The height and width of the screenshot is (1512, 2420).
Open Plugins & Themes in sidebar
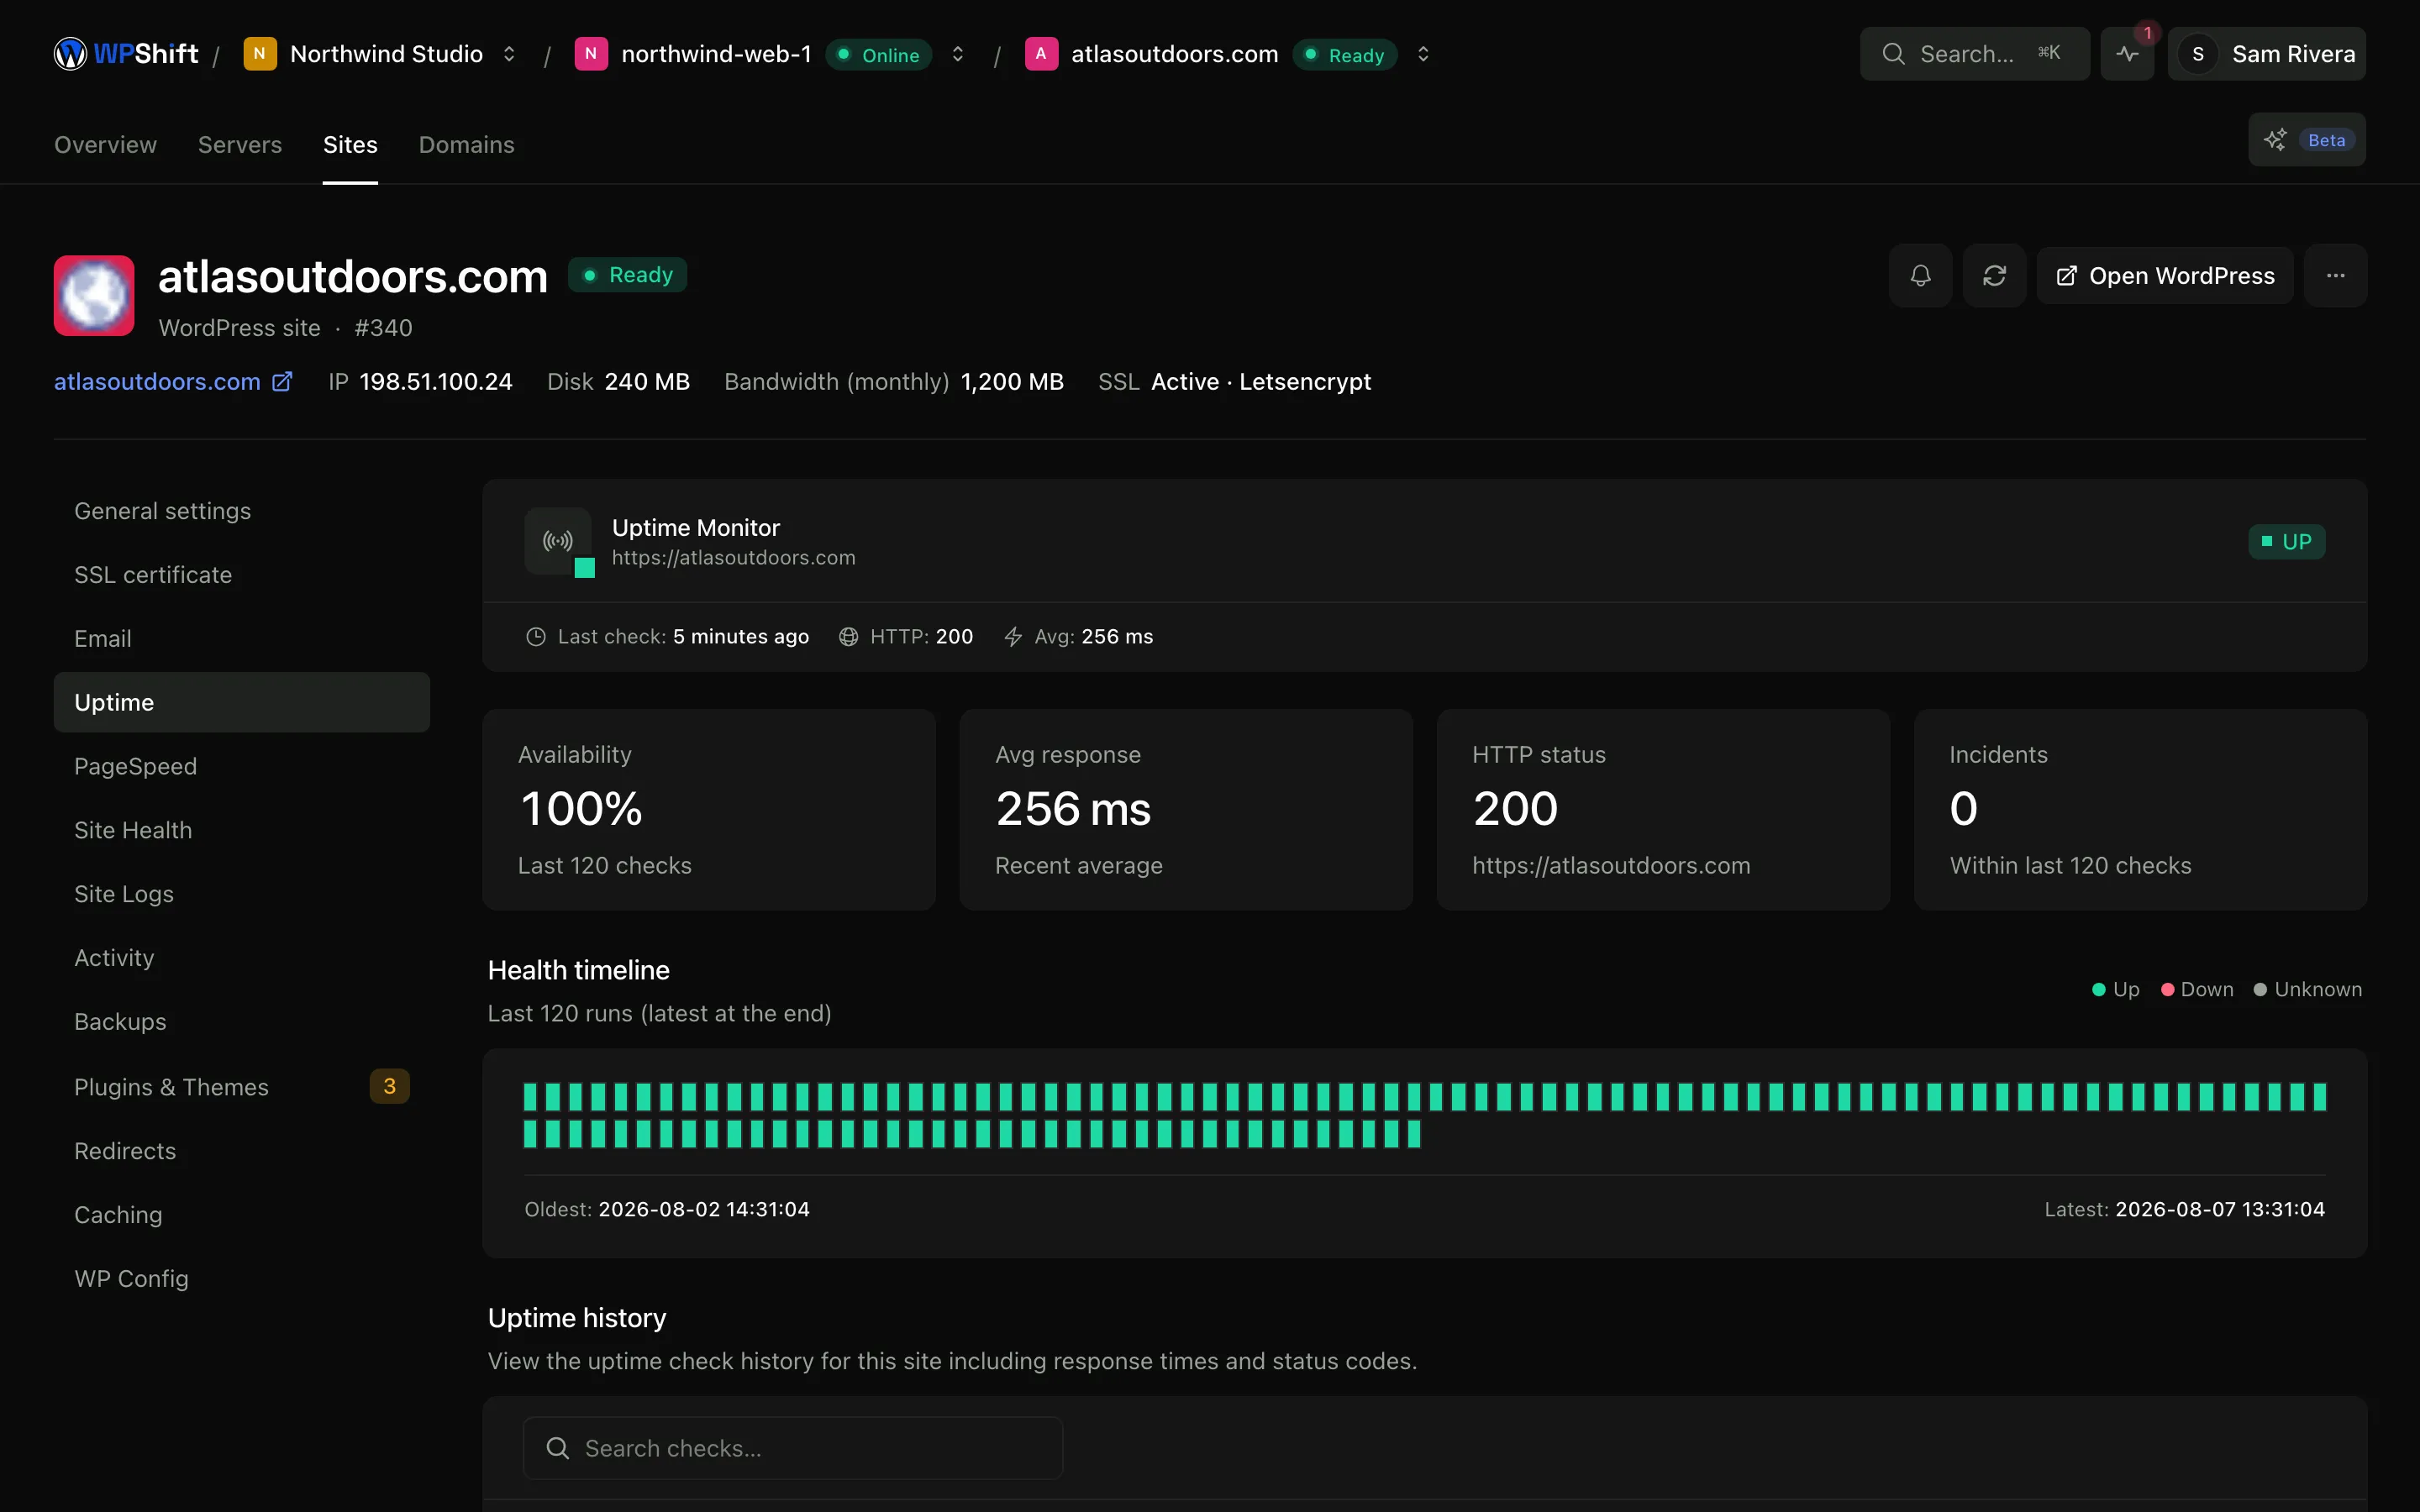242,1087
